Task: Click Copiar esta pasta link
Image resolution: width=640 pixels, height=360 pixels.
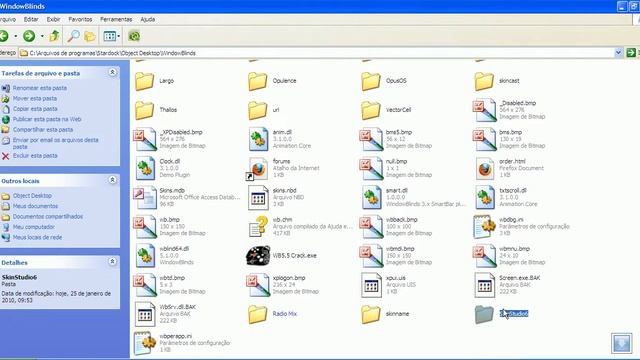Action: [x=35, y=109]
